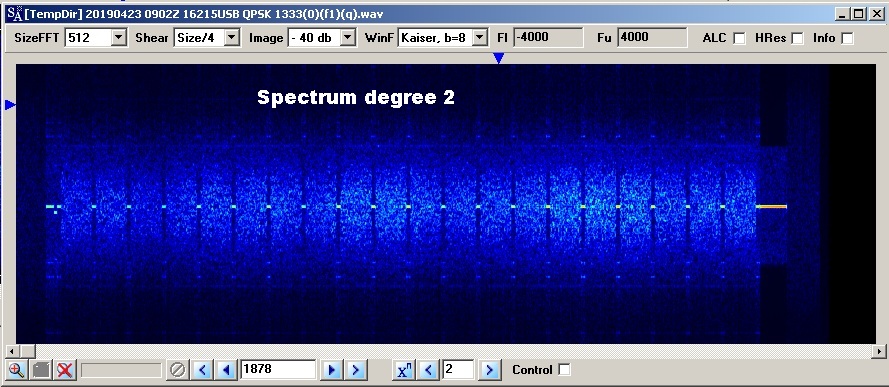Click the X-power-n spectrum degree icon
The width and height of the screenshot is (889, 387).
click(x=404, y=370)
